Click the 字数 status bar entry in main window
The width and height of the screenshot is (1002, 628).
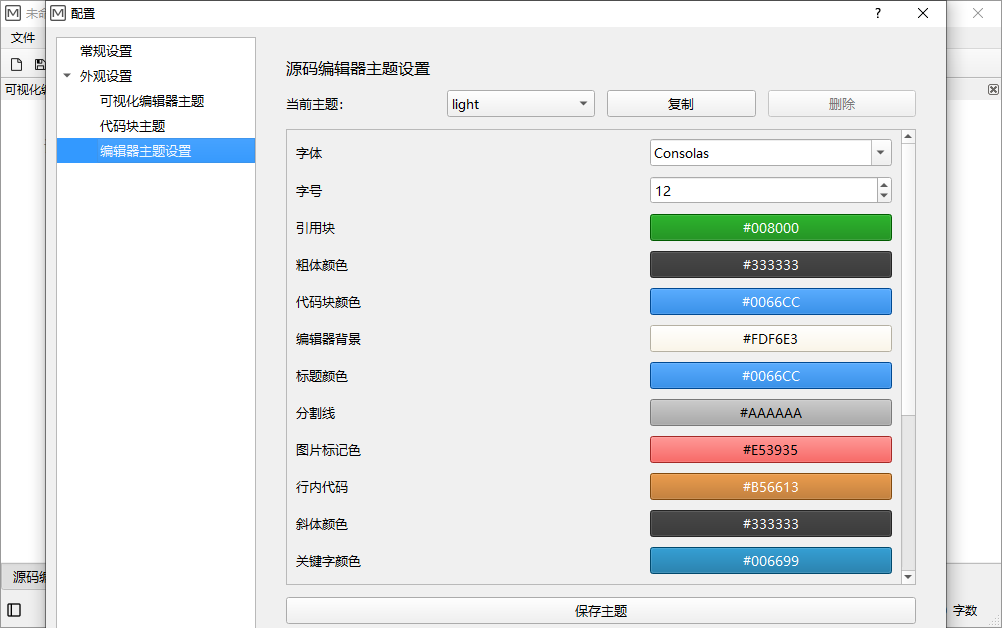965,611
